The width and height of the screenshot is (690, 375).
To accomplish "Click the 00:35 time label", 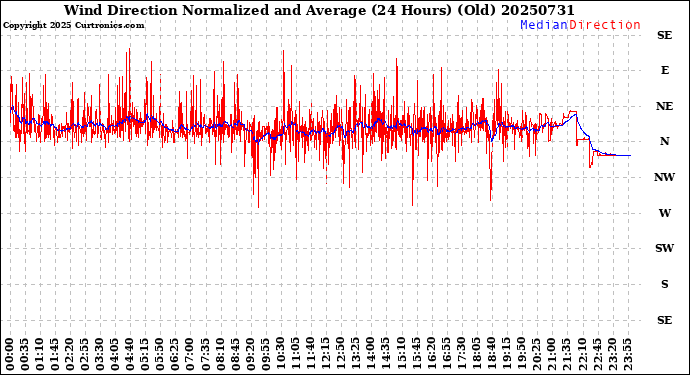I will 25,354.
